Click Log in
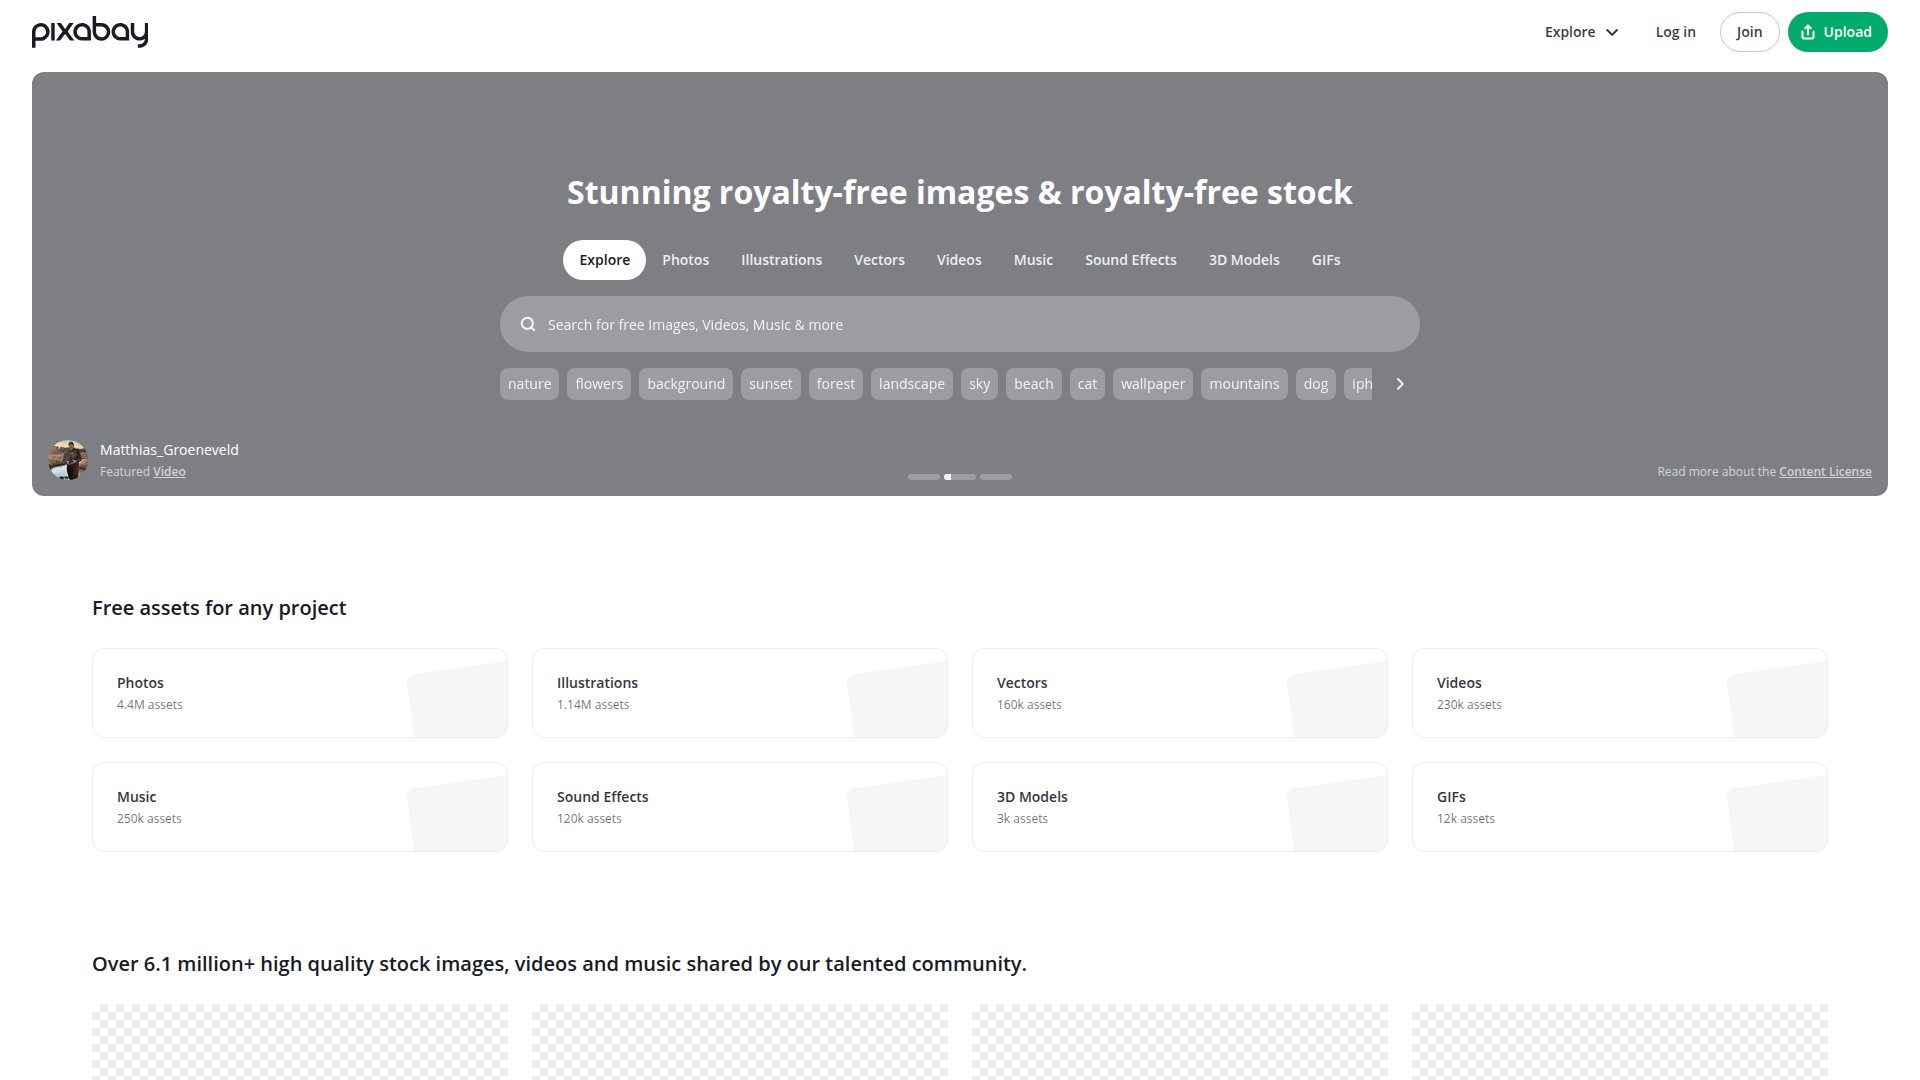This screenshot has width=1920, height=1080. click(1675, 32)
